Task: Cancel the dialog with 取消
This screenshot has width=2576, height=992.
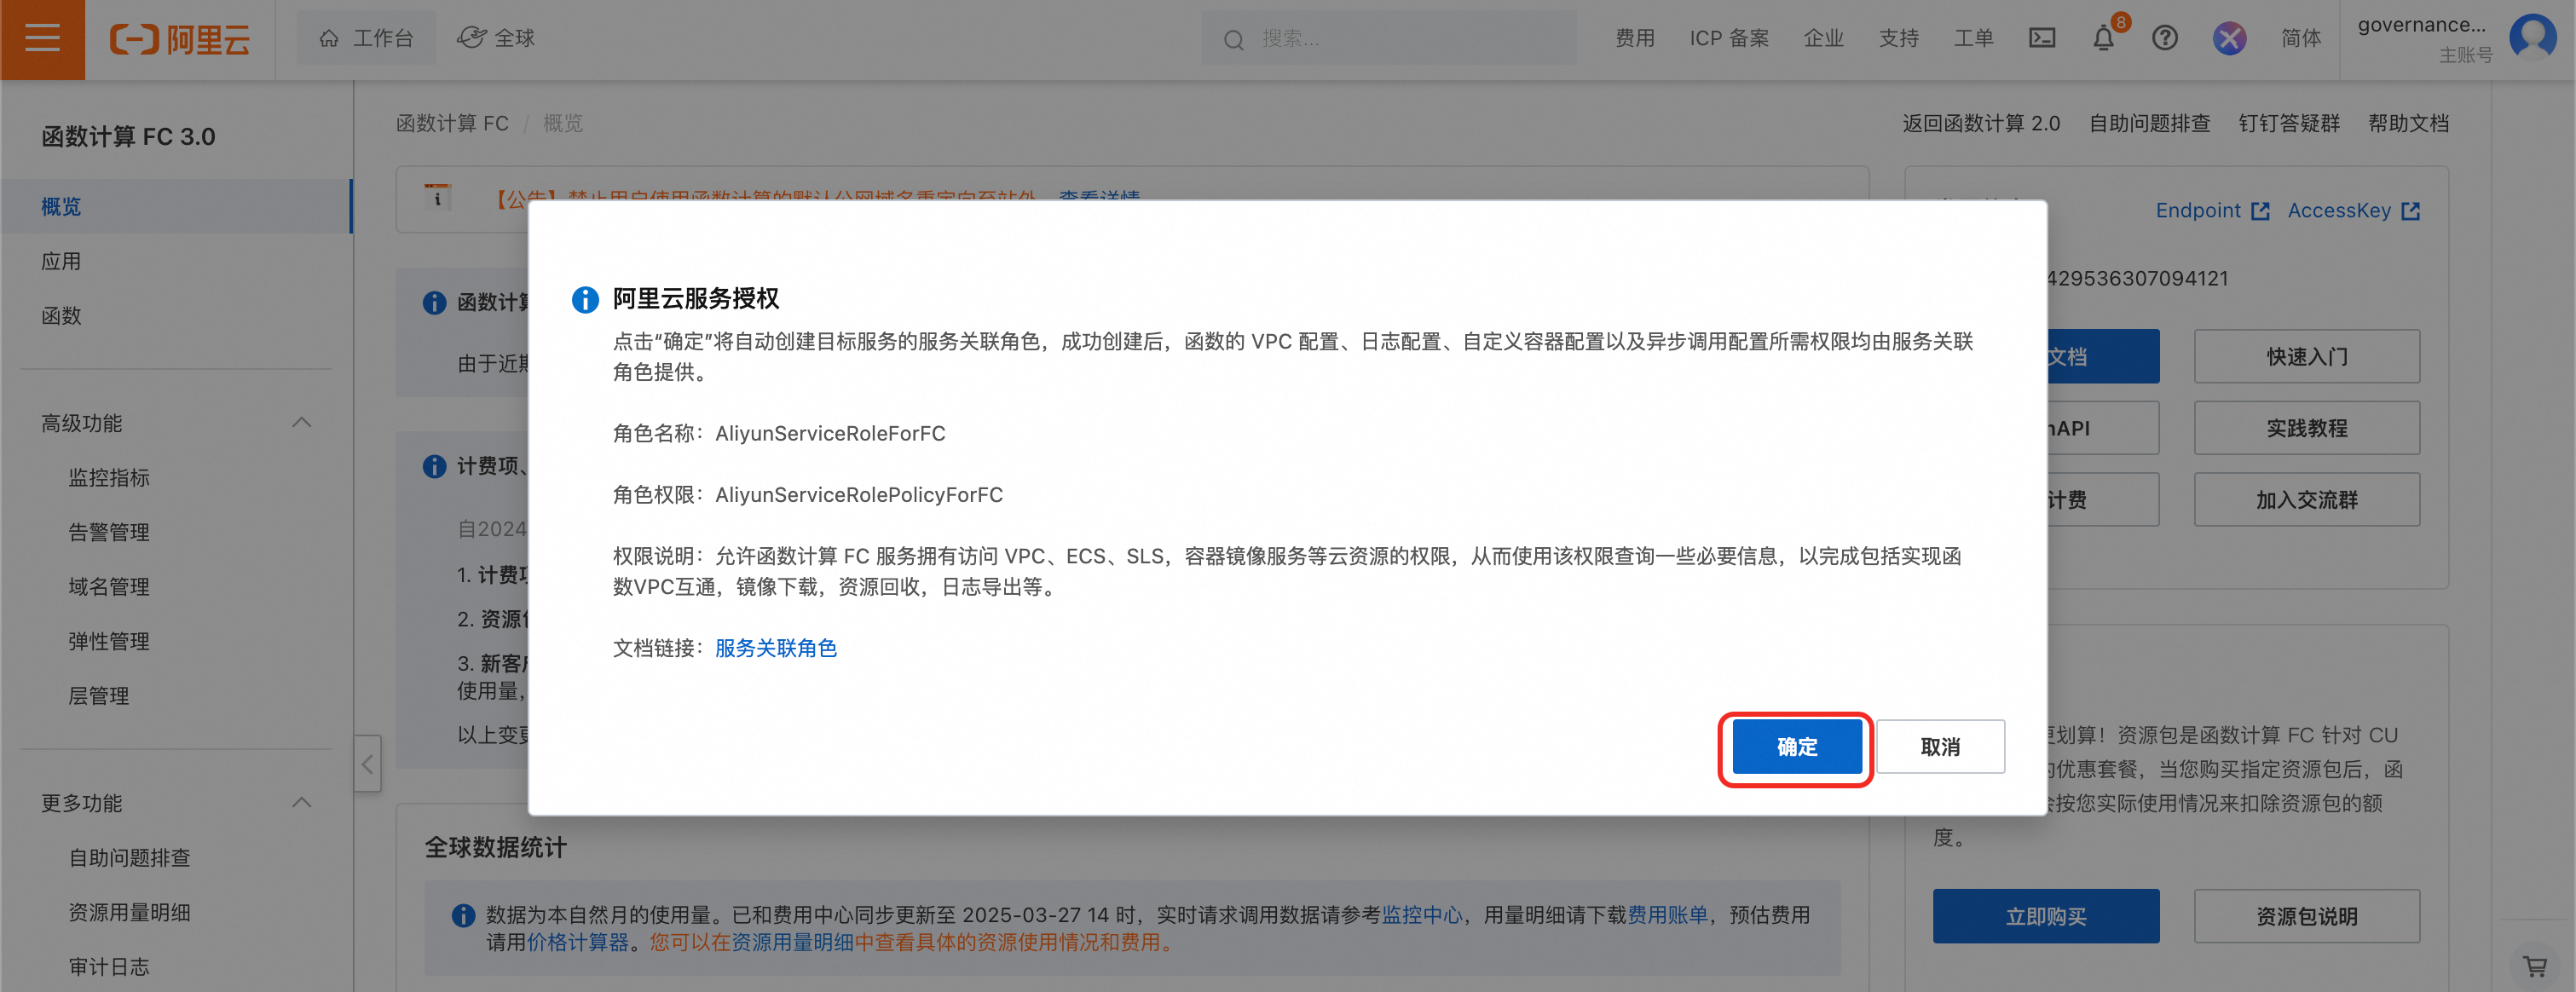Action: pyautogui.click(x=1940, y=747)
